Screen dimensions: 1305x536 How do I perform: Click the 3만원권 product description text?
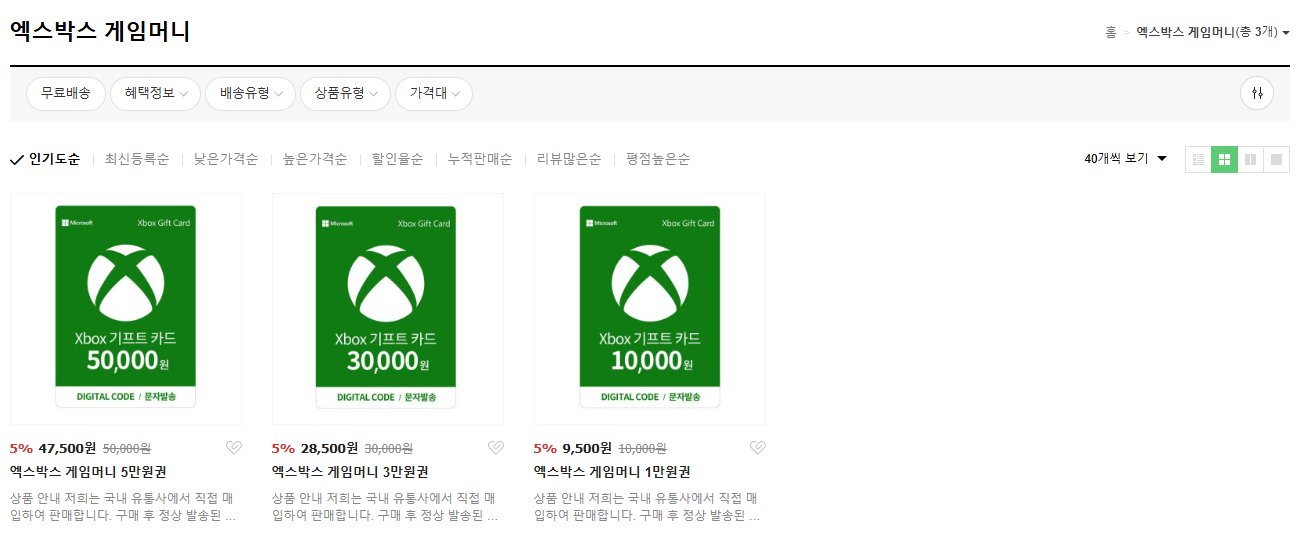tap(385, 507)
